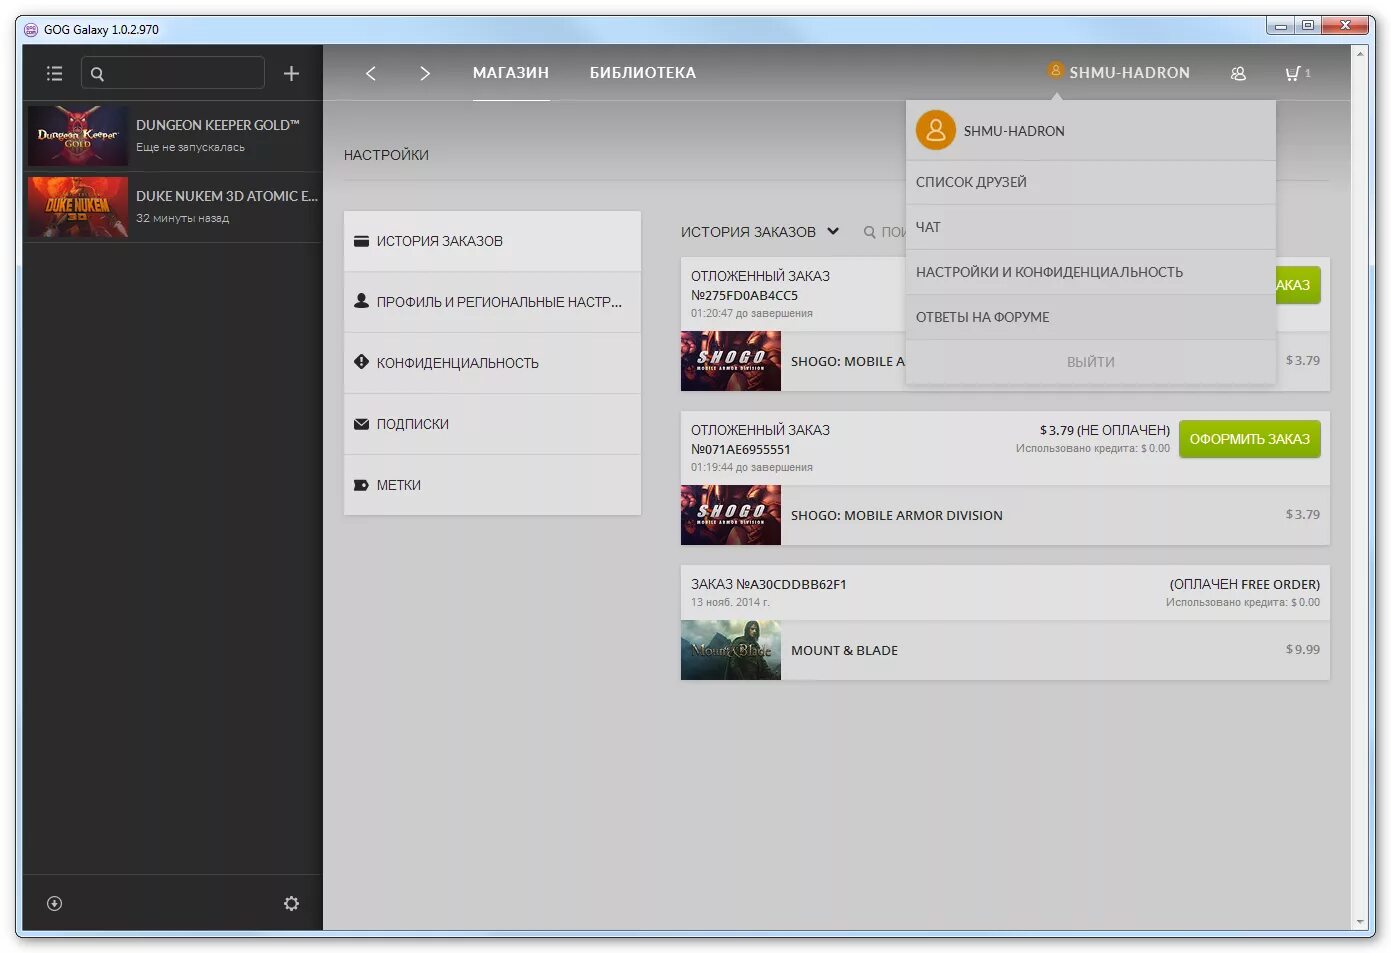The height and width of the screenshot is (953, 1391).
Task: Click the GOG Galaxy title bar icon
Action: click(31, 29)
